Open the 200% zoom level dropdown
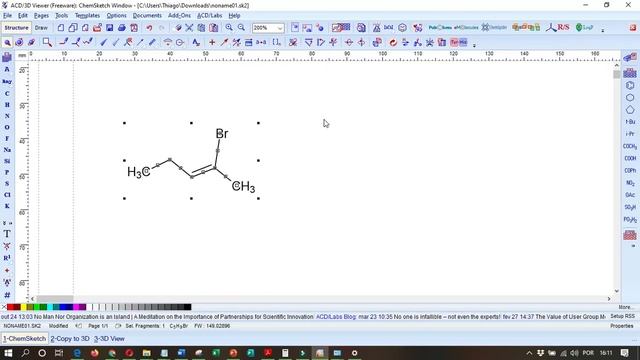This screenshot has height=360, width=640. 280,28
